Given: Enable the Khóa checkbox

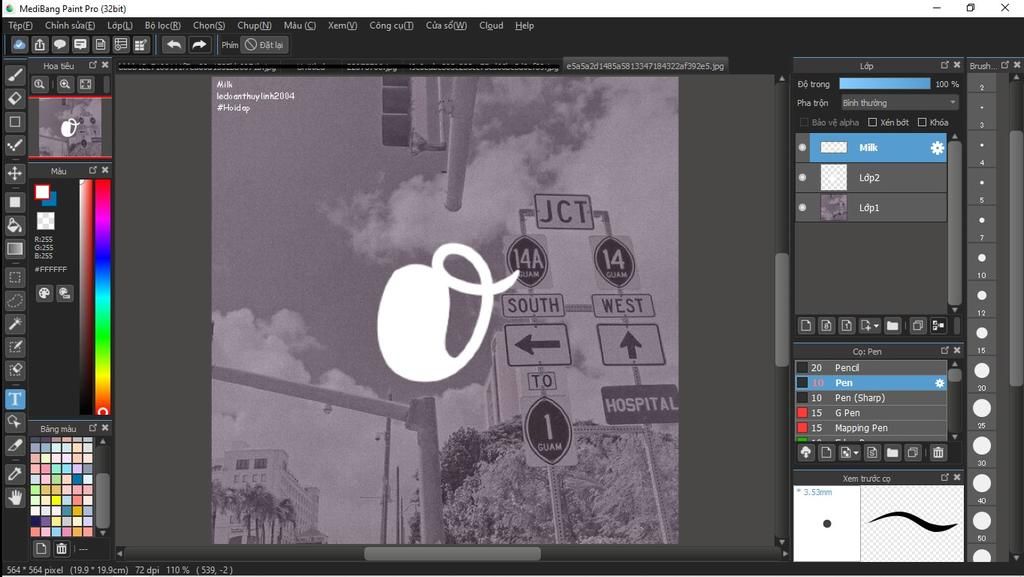Looking at the screenshot, I should click(x=922, y=122).
